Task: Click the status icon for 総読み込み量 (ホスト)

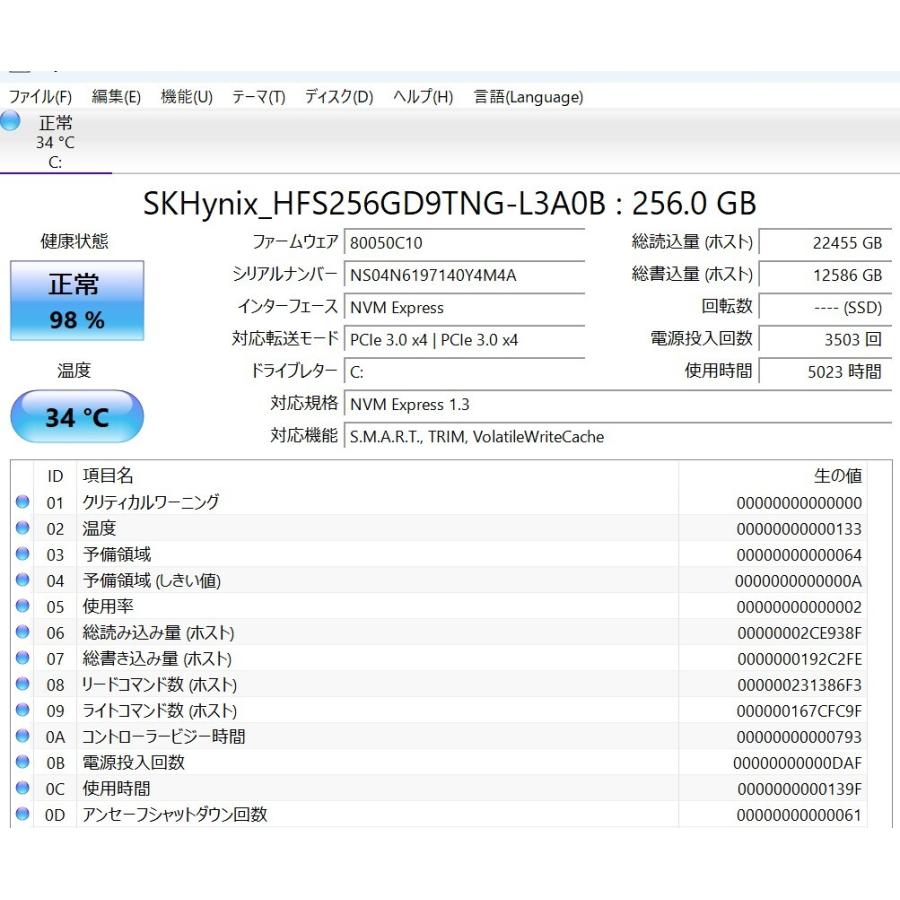Action: tap(22, 633)
